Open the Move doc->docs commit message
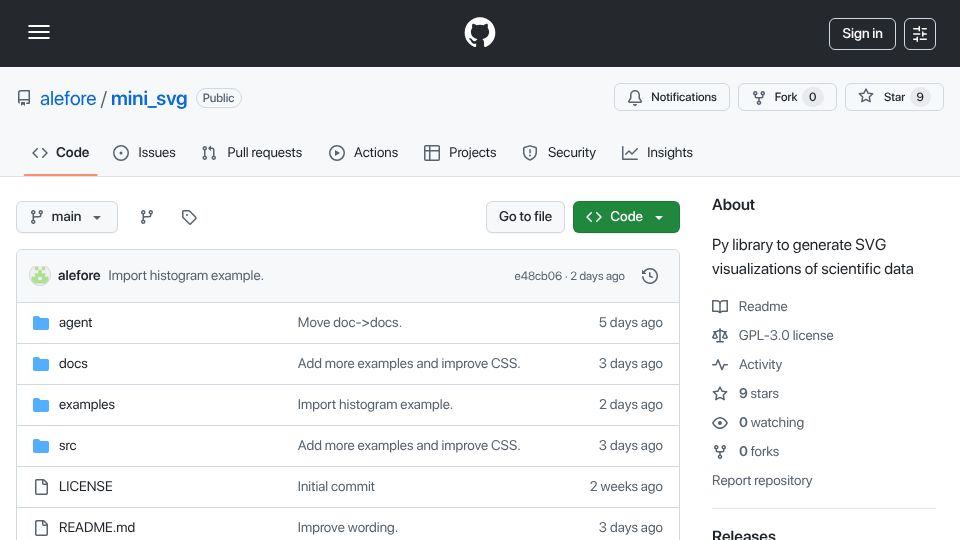The image size is (960, 540). (x=350, y=323)
